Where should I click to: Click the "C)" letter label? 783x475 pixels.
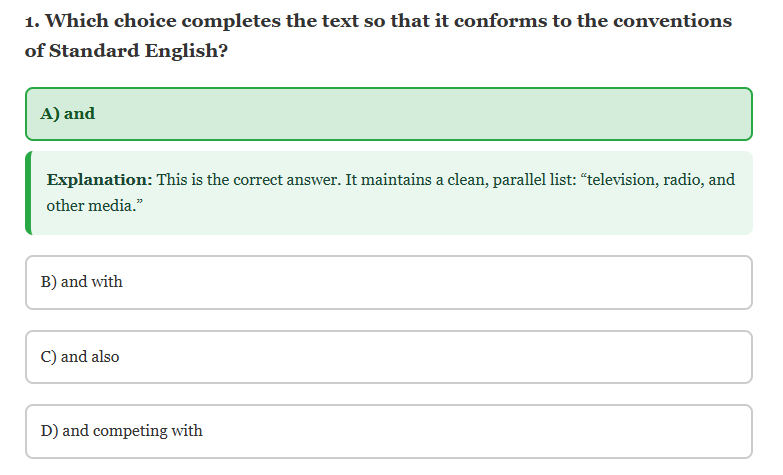click(x=49, y=357)
